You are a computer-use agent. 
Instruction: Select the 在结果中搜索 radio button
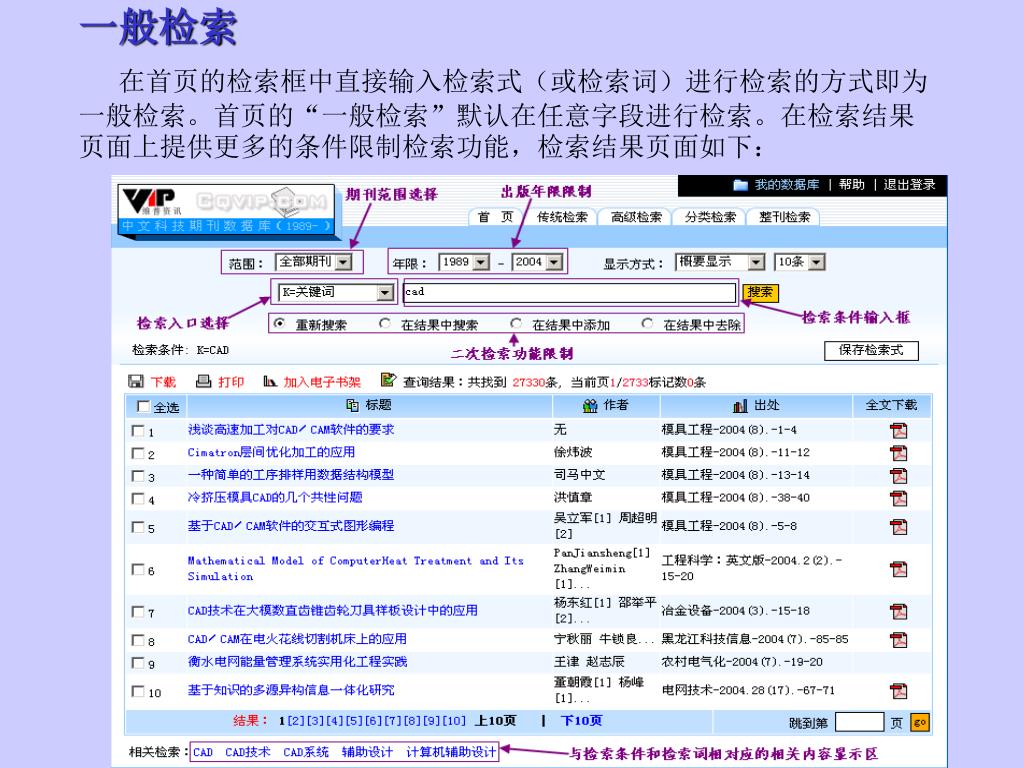[x=385, y=323]
